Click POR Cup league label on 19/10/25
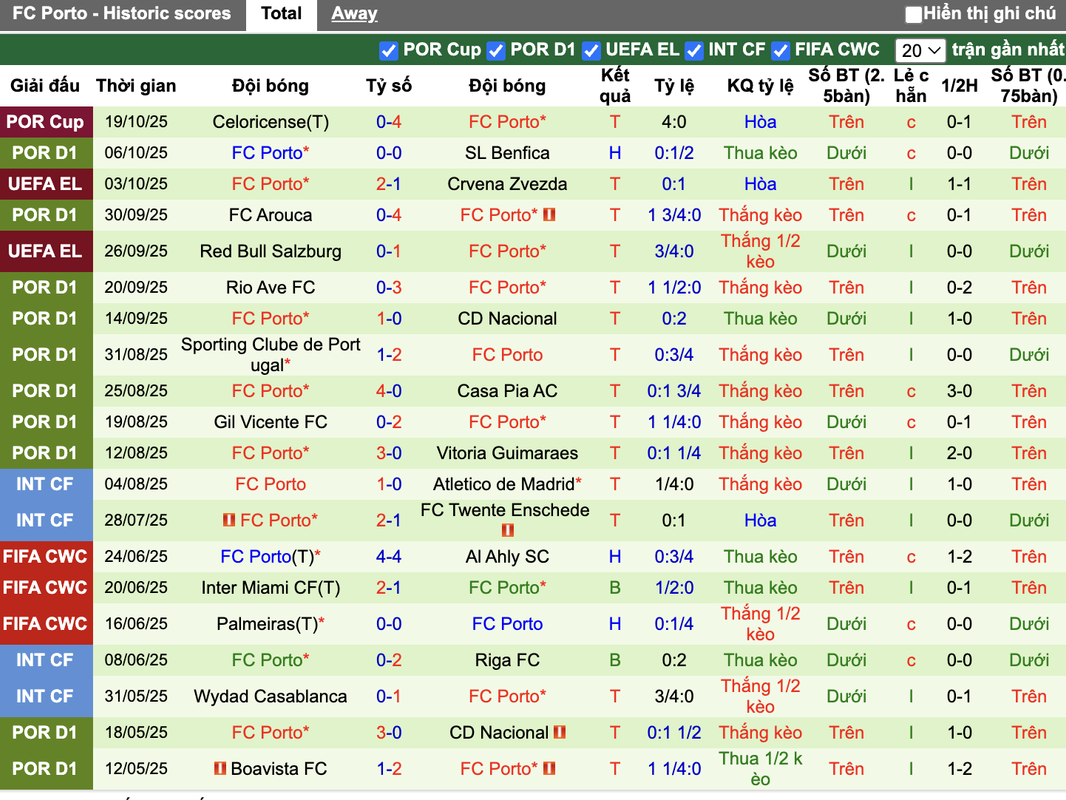The width and height of the screenshot is (1066, 800). [46, 122]
